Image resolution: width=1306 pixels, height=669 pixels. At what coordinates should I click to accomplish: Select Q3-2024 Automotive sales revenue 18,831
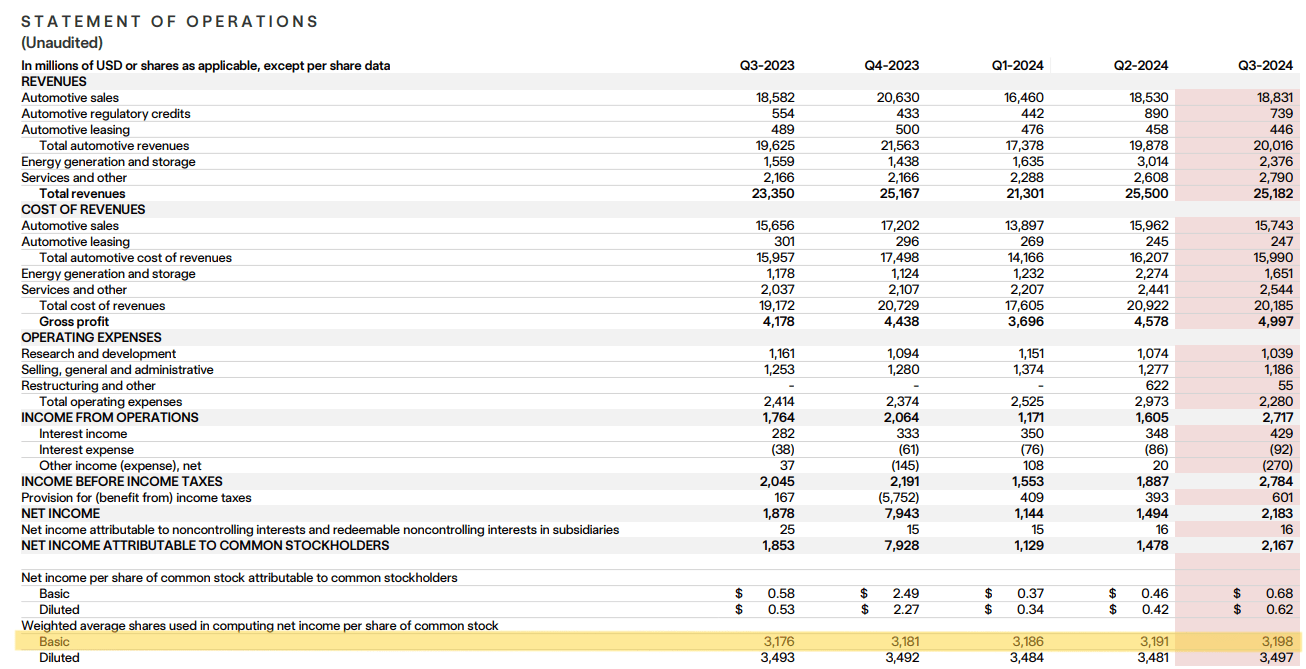(x=1274, y=98)
